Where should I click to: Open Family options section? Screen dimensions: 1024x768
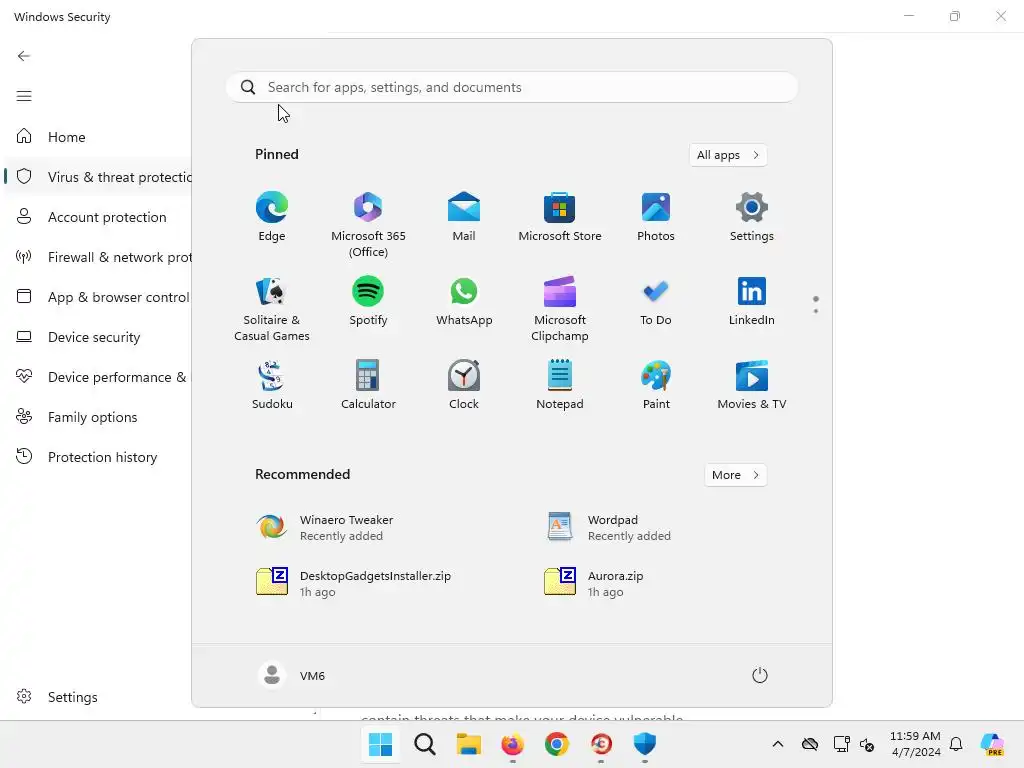coord(98,417)
